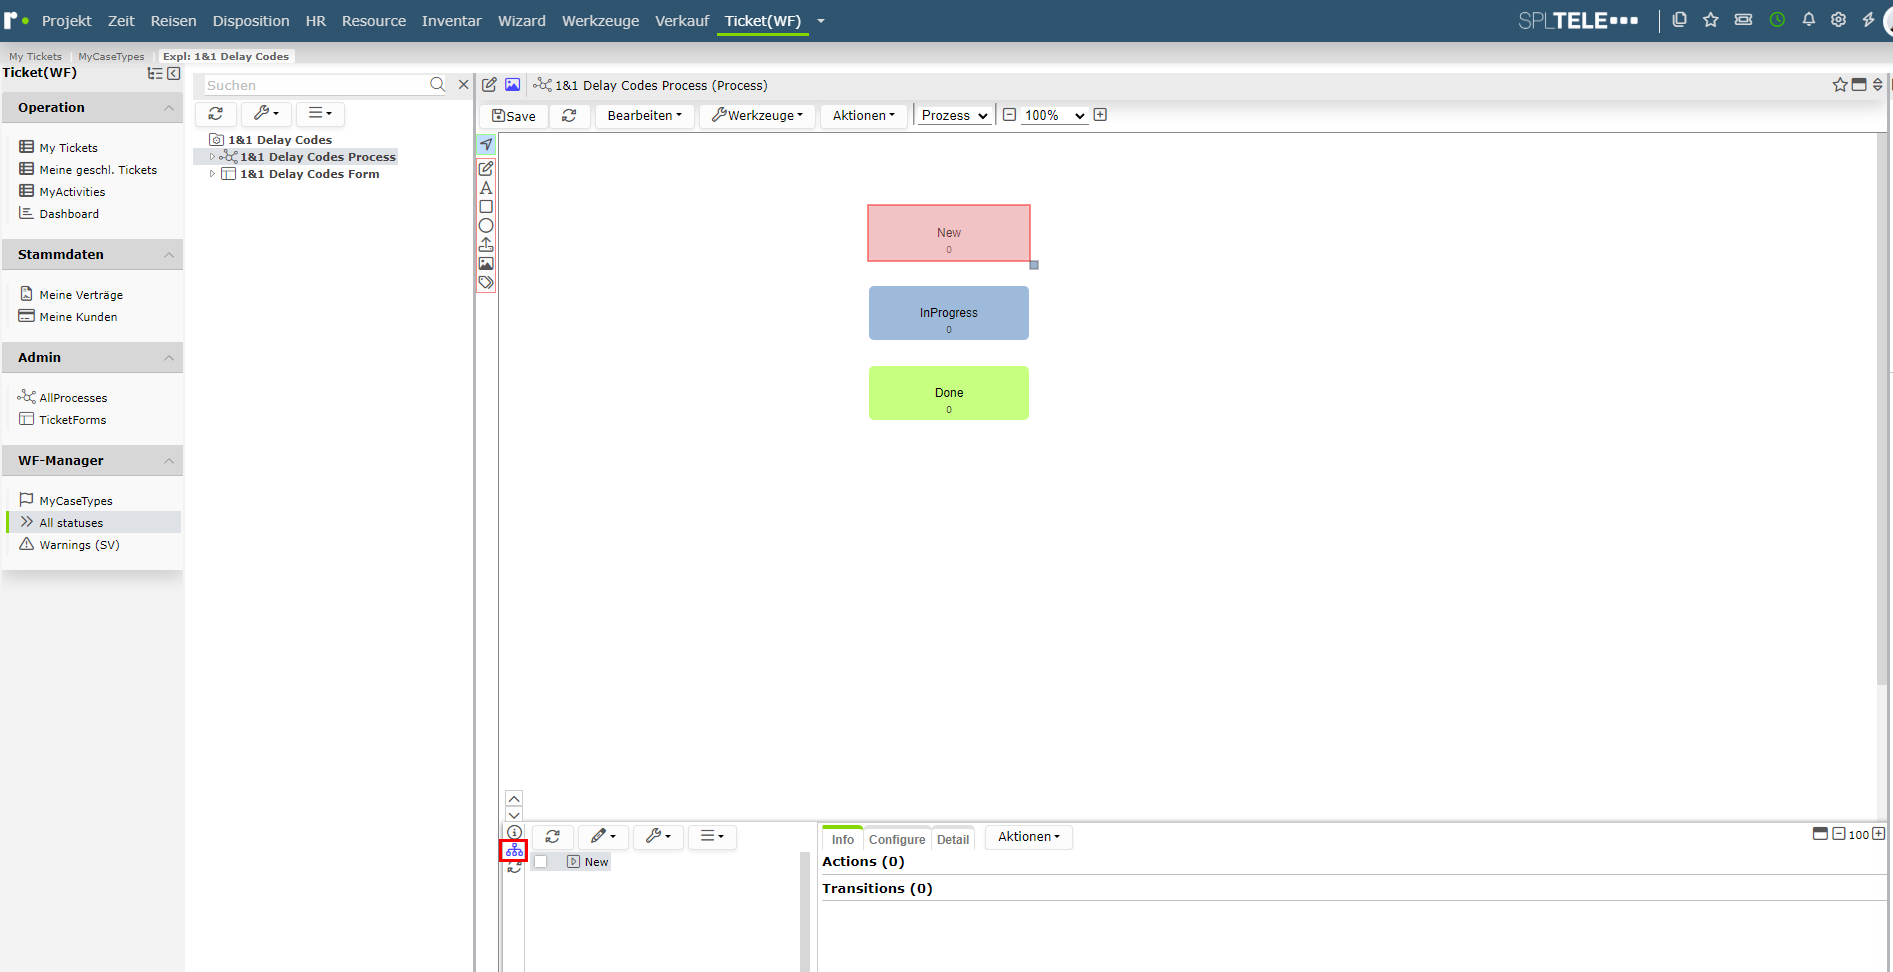Open the Aktionen dropdown in process toolbar
1893x972 pixels.
(864, 116)
